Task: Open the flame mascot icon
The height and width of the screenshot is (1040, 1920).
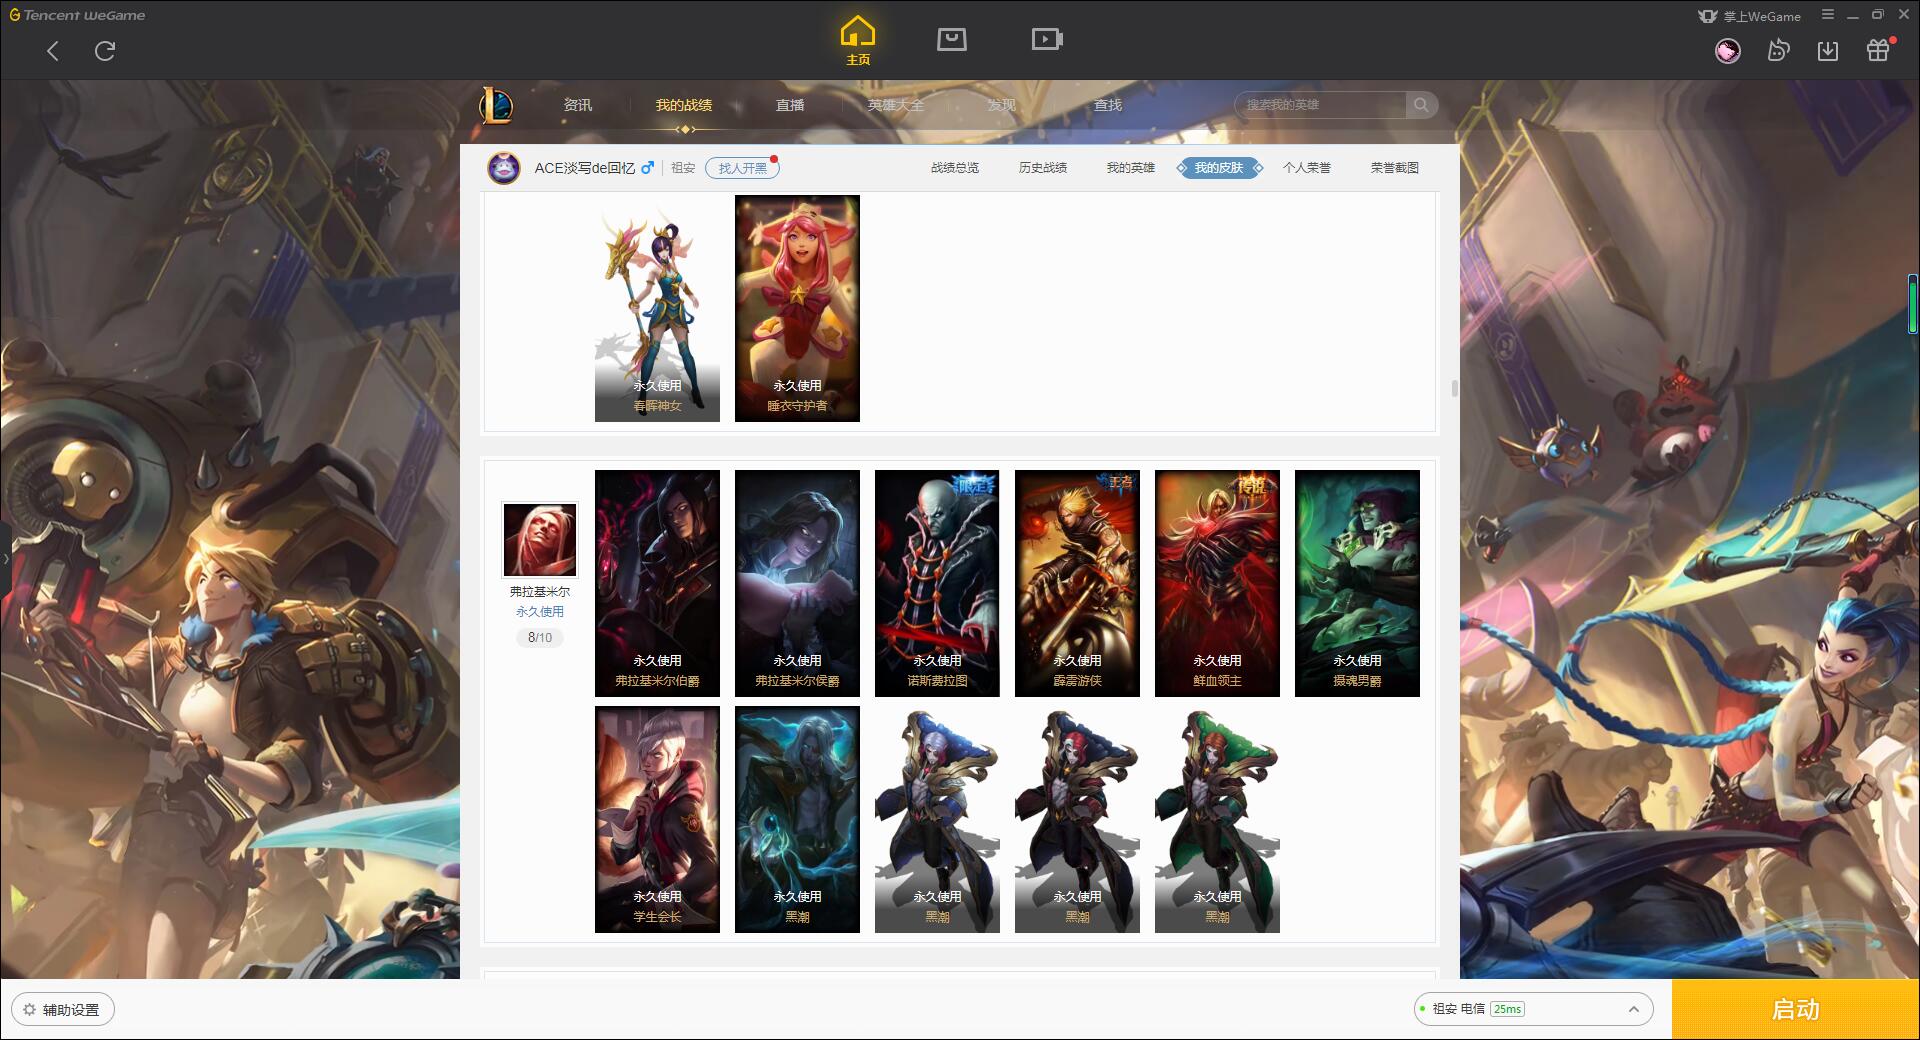Action: (1778, 51)
